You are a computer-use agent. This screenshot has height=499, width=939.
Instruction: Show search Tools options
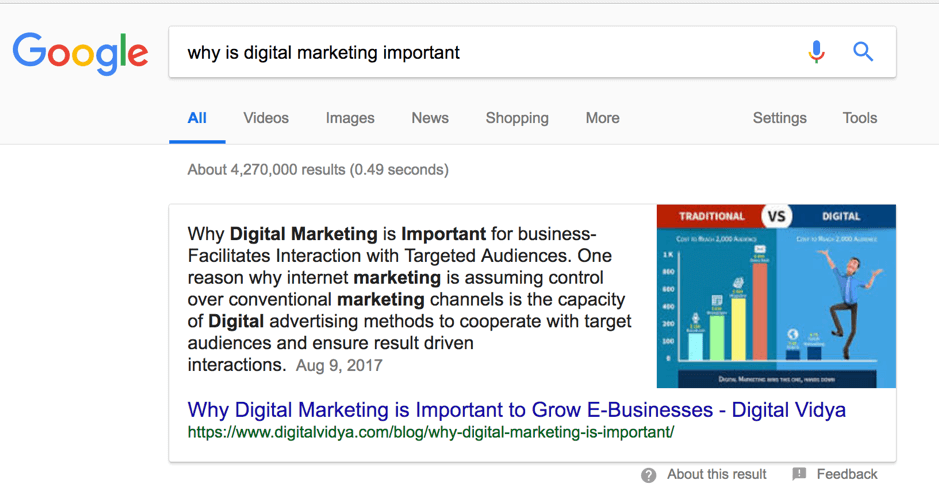859,118
